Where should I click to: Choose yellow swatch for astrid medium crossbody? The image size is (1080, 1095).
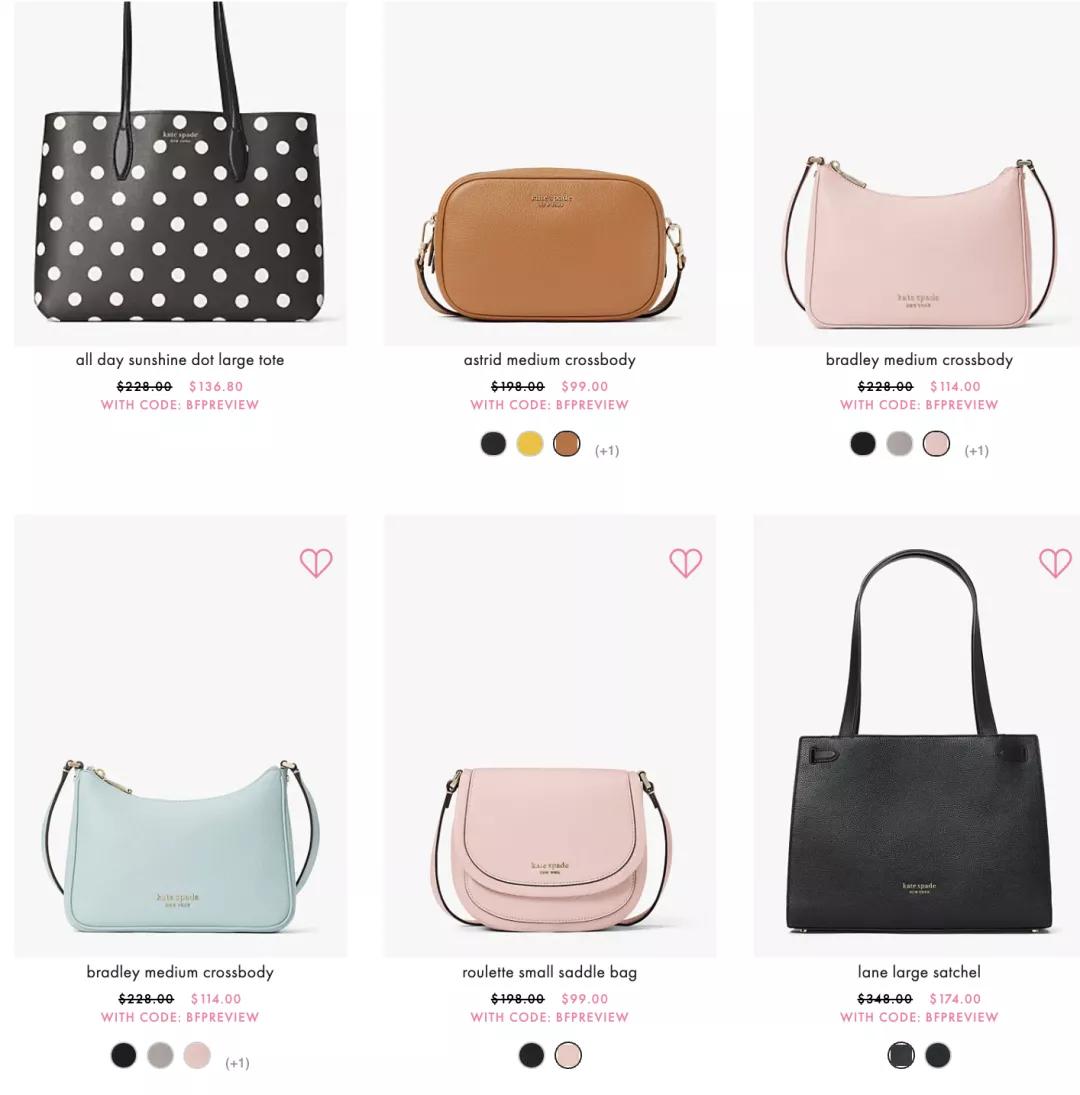(x=530, y=443)
